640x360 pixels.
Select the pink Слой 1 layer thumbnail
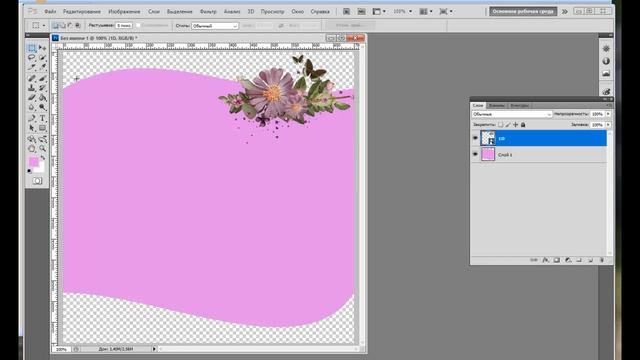click(x=488, y=154)
